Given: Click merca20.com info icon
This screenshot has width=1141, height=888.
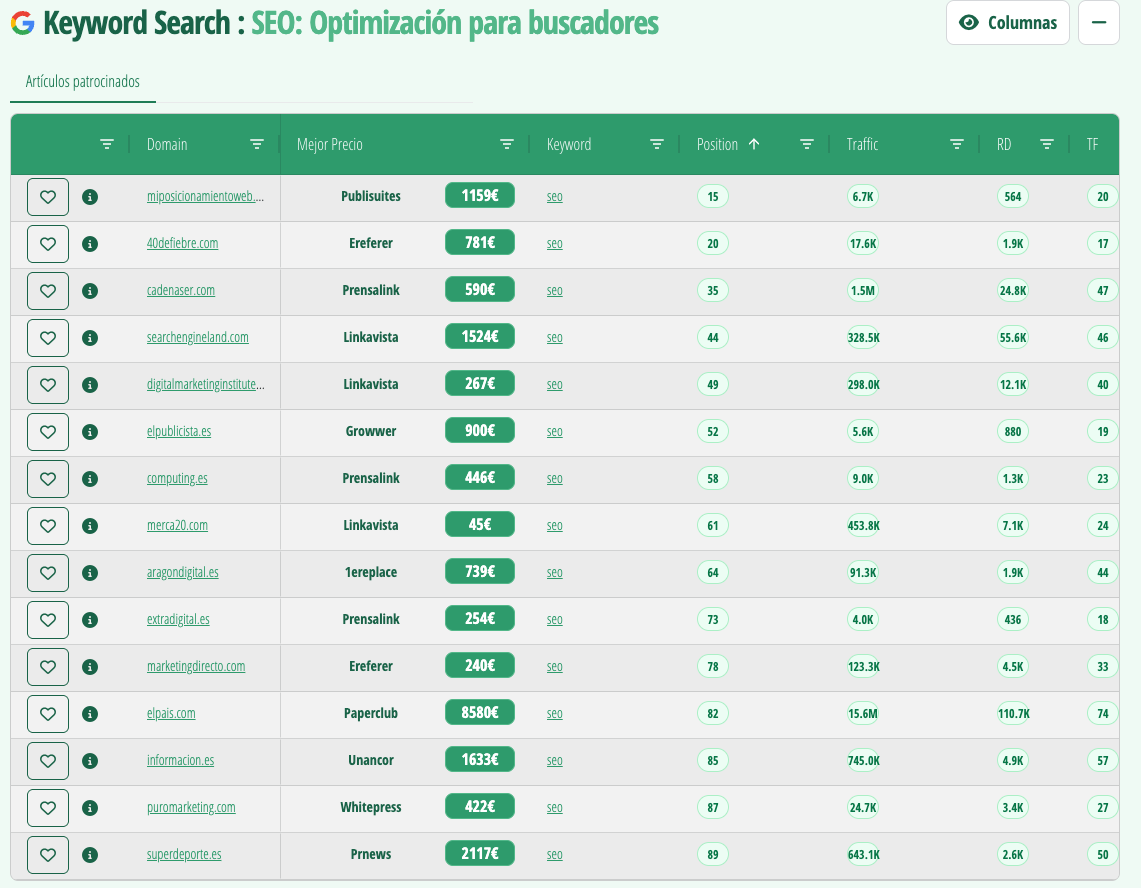Looking at the screenshot, I should tap(90, 526).
